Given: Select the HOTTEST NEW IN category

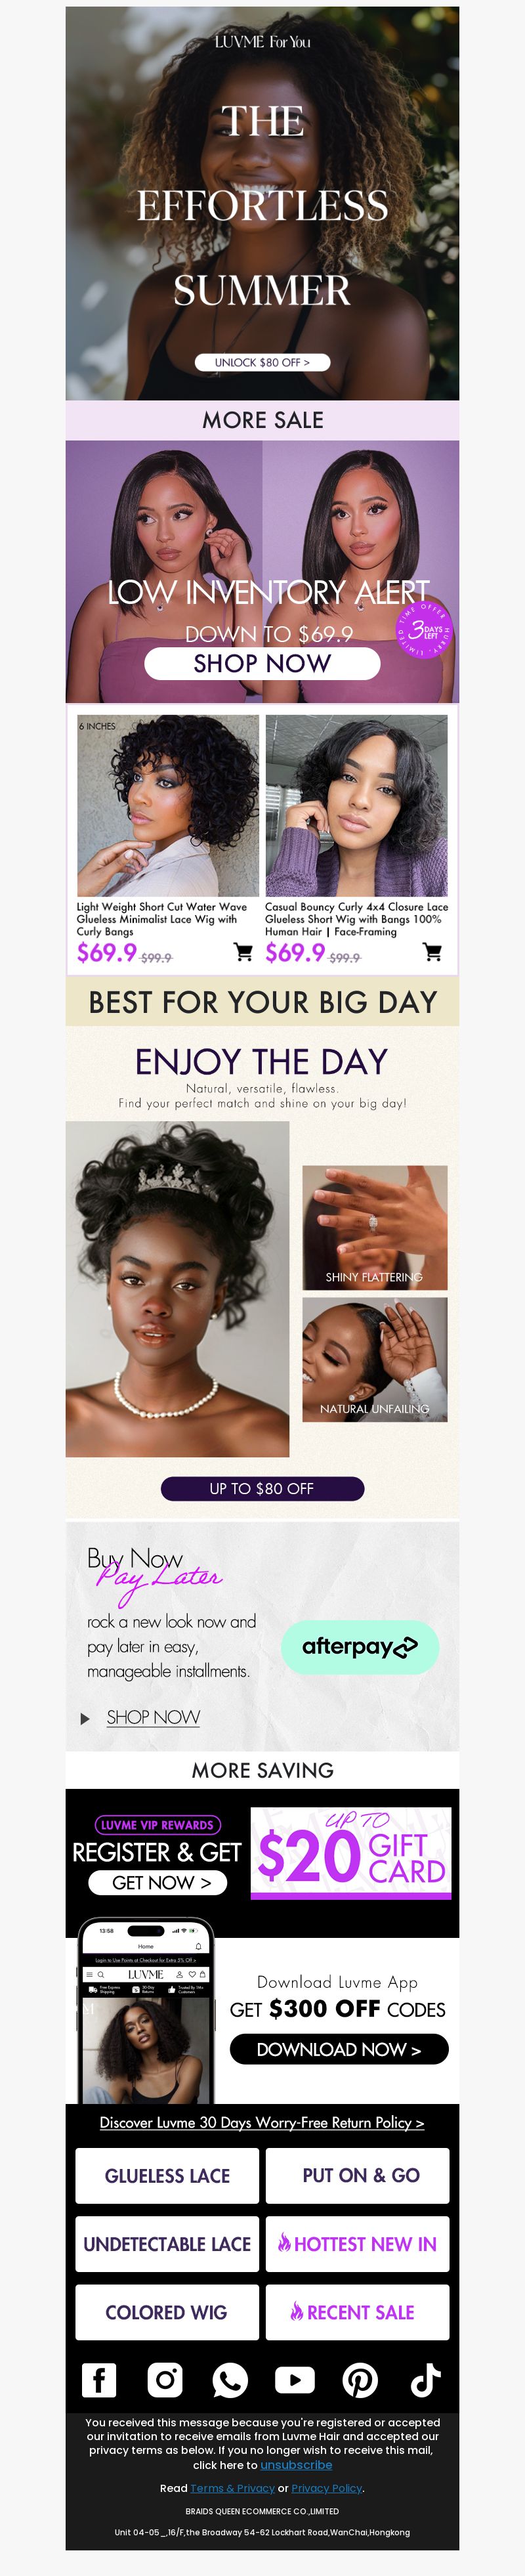Looking at the screenshot, I should coord(357,2244).
